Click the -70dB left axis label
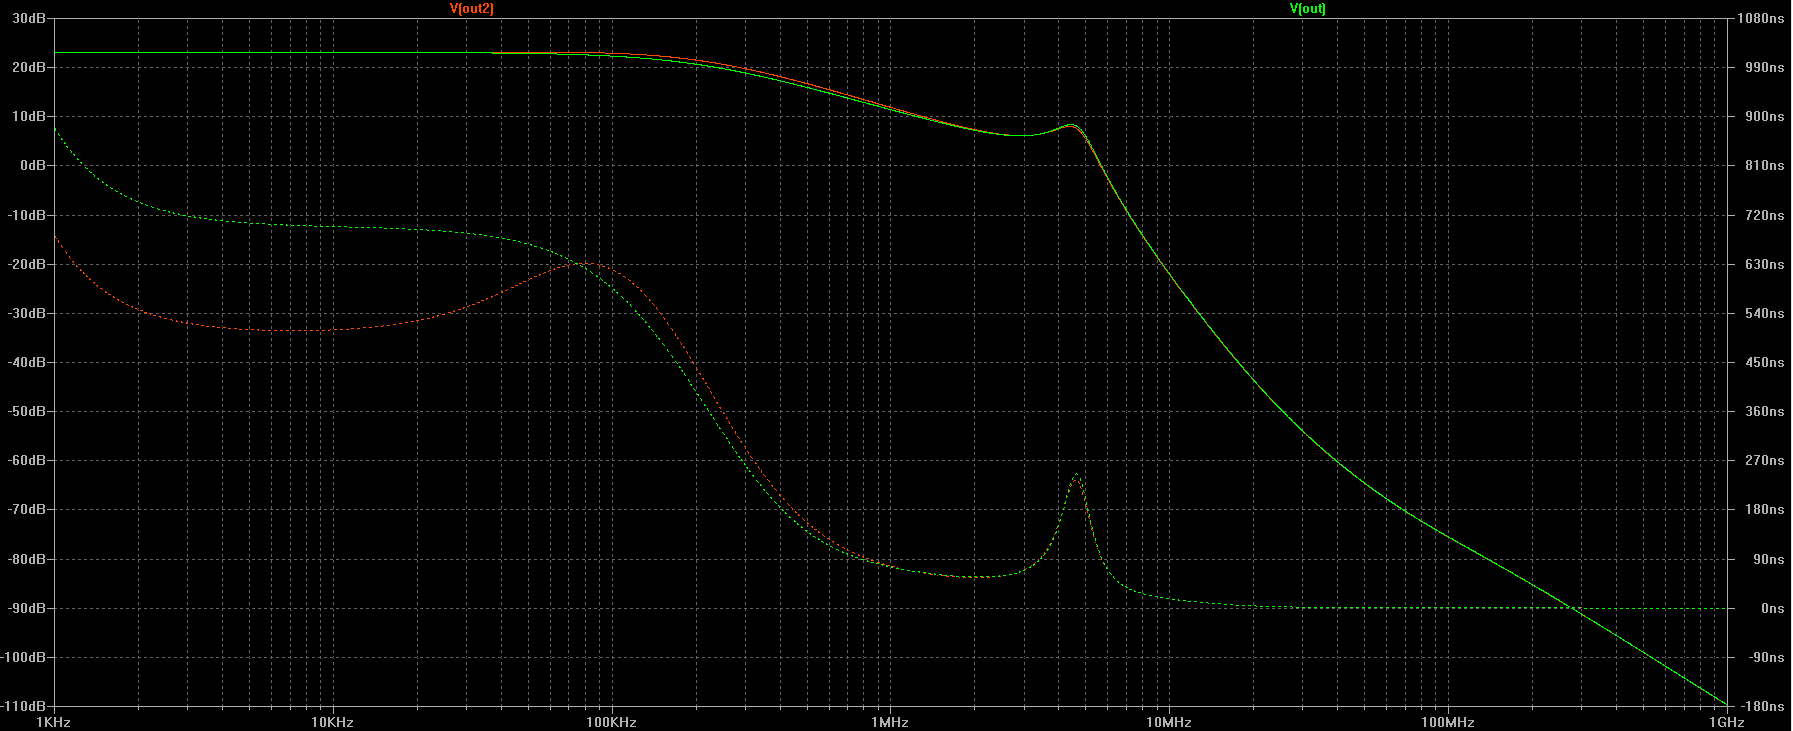The image size is (1793, 731). [x=27, y=510]
